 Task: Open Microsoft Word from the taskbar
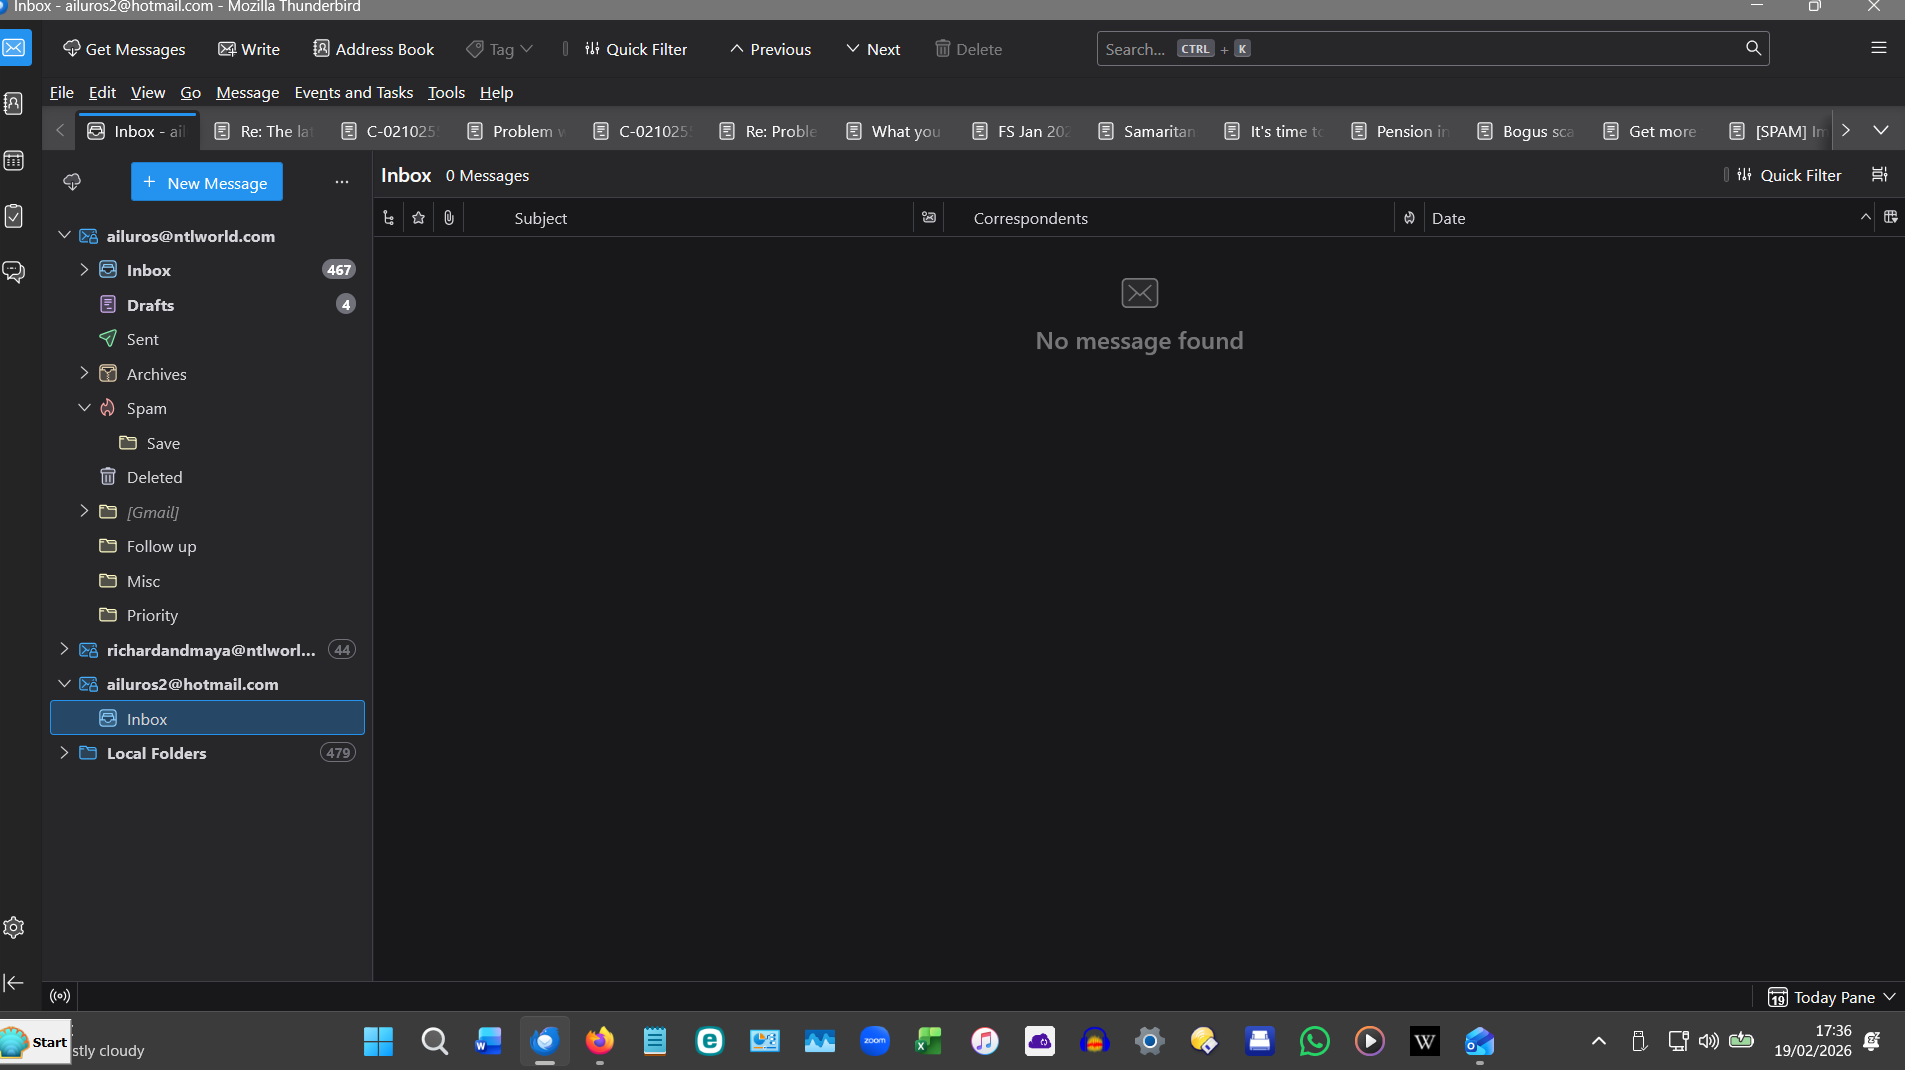[x=489, y=1042]
